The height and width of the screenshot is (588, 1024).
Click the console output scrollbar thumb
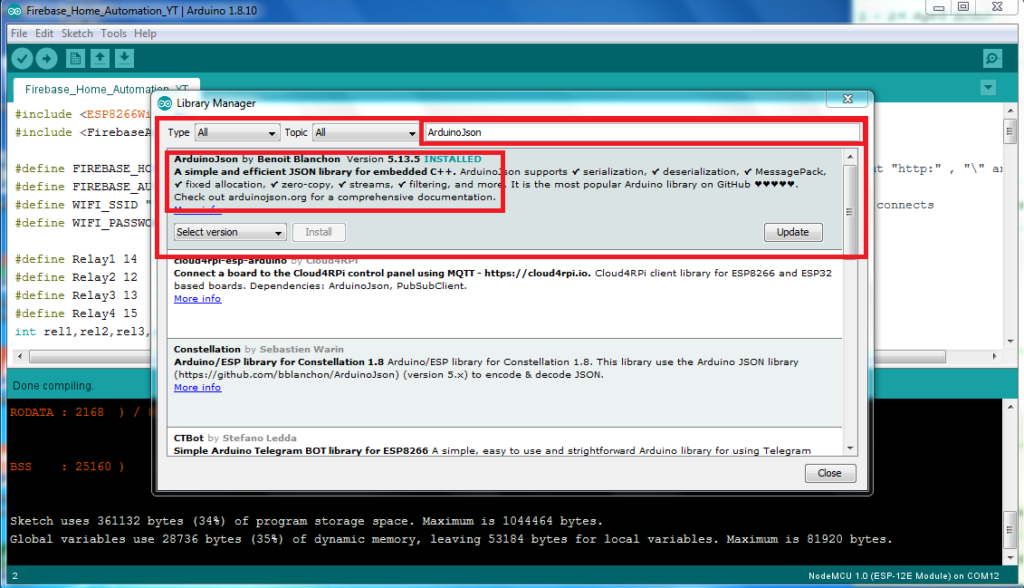coord(1010,530)
